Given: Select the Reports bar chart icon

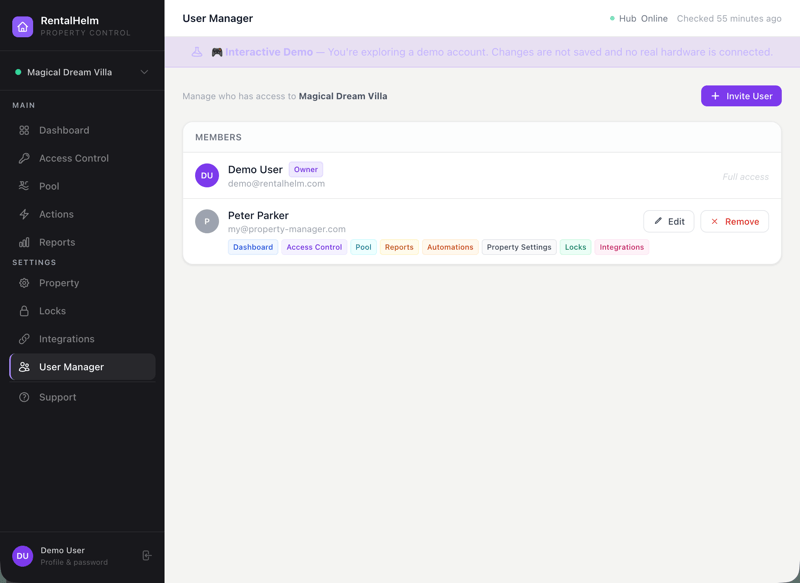Looking at the screenshot, I should click(x=22, y=242).
